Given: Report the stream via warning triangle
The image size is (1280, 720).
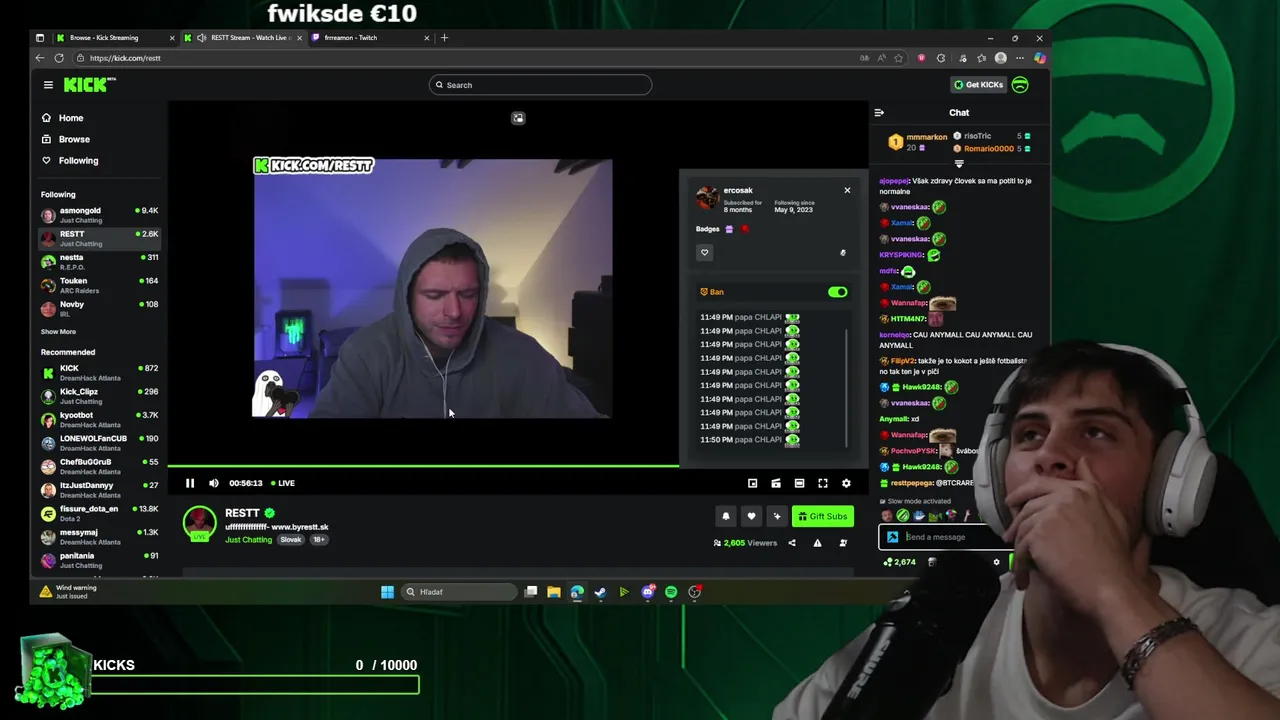Looking at the screenshot, I should click(x=817, y=543).
